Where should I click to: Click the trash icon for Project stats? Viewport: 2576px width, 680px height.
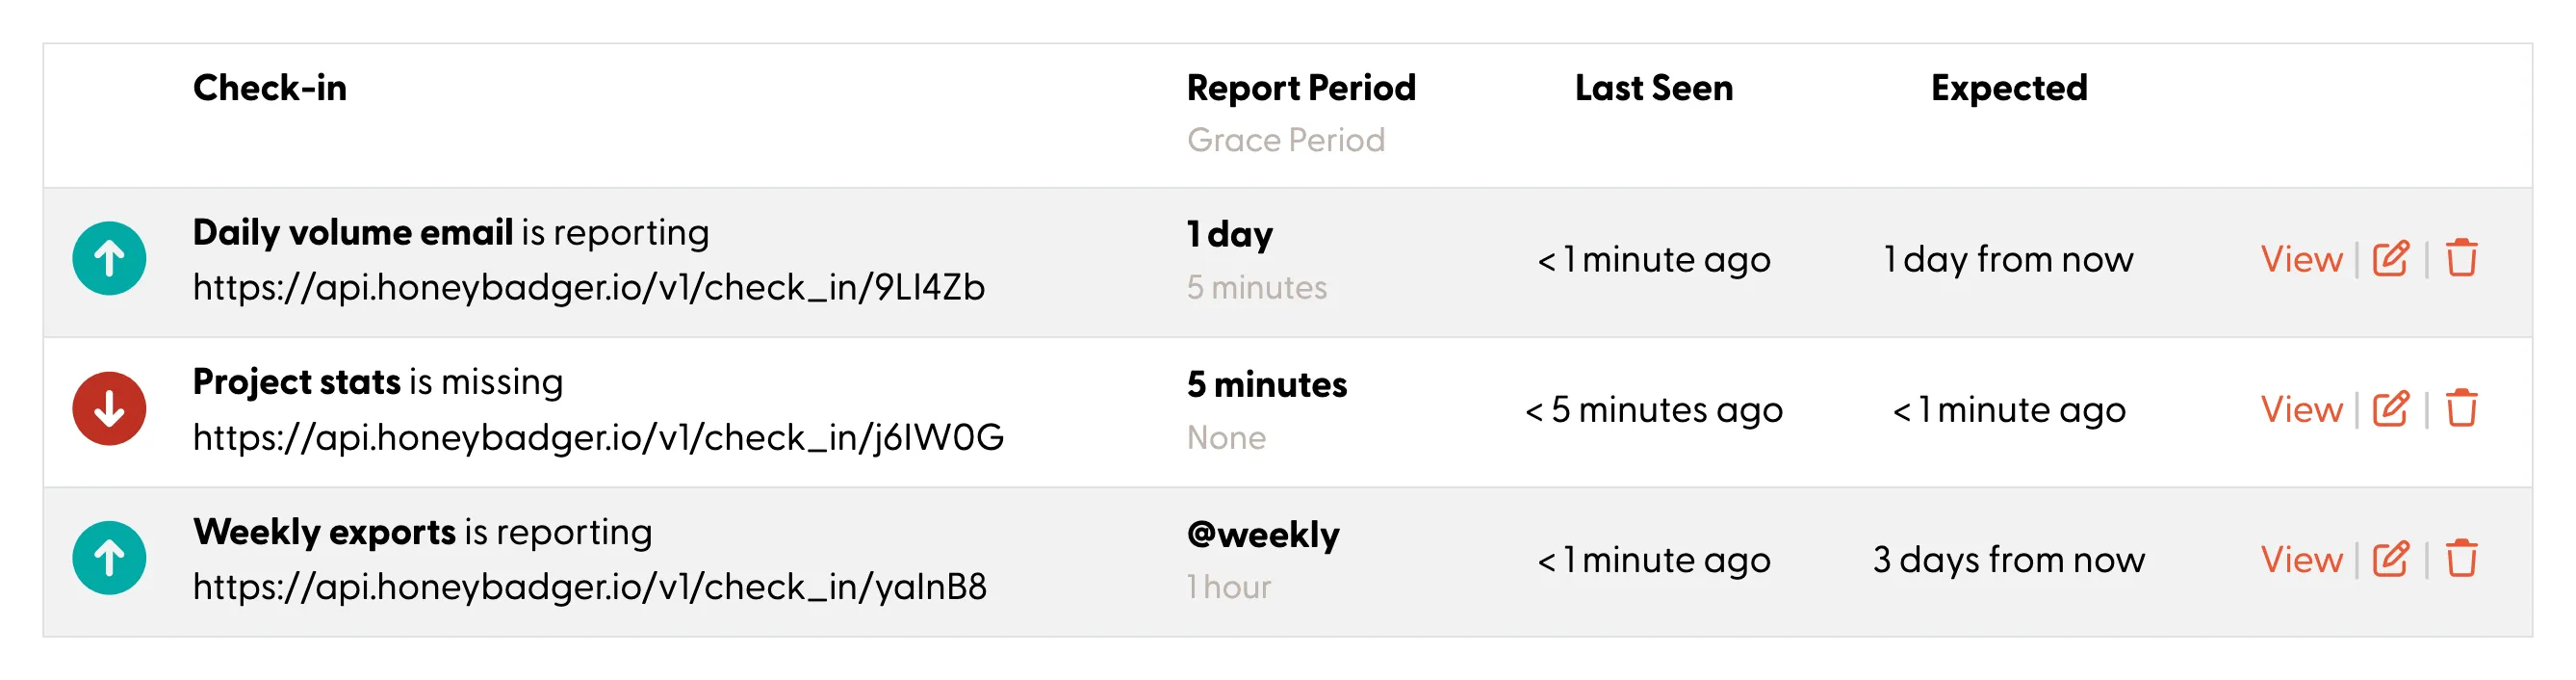click(2461, 408)
